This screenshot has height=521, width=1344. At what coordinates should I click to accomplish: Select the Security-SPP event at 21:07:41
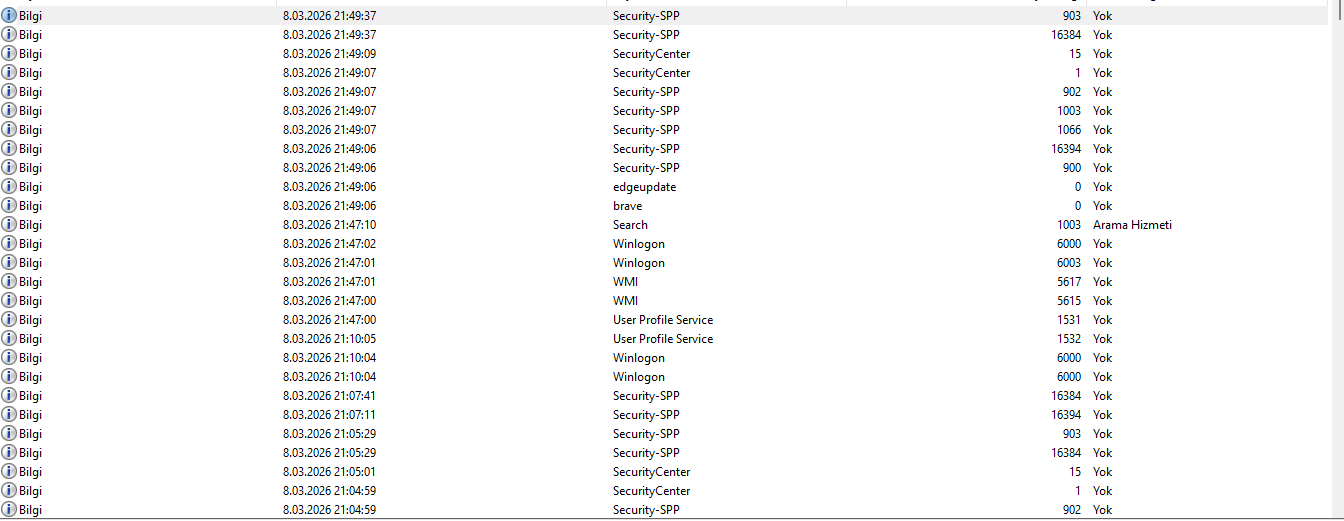(x=664, y=396)
